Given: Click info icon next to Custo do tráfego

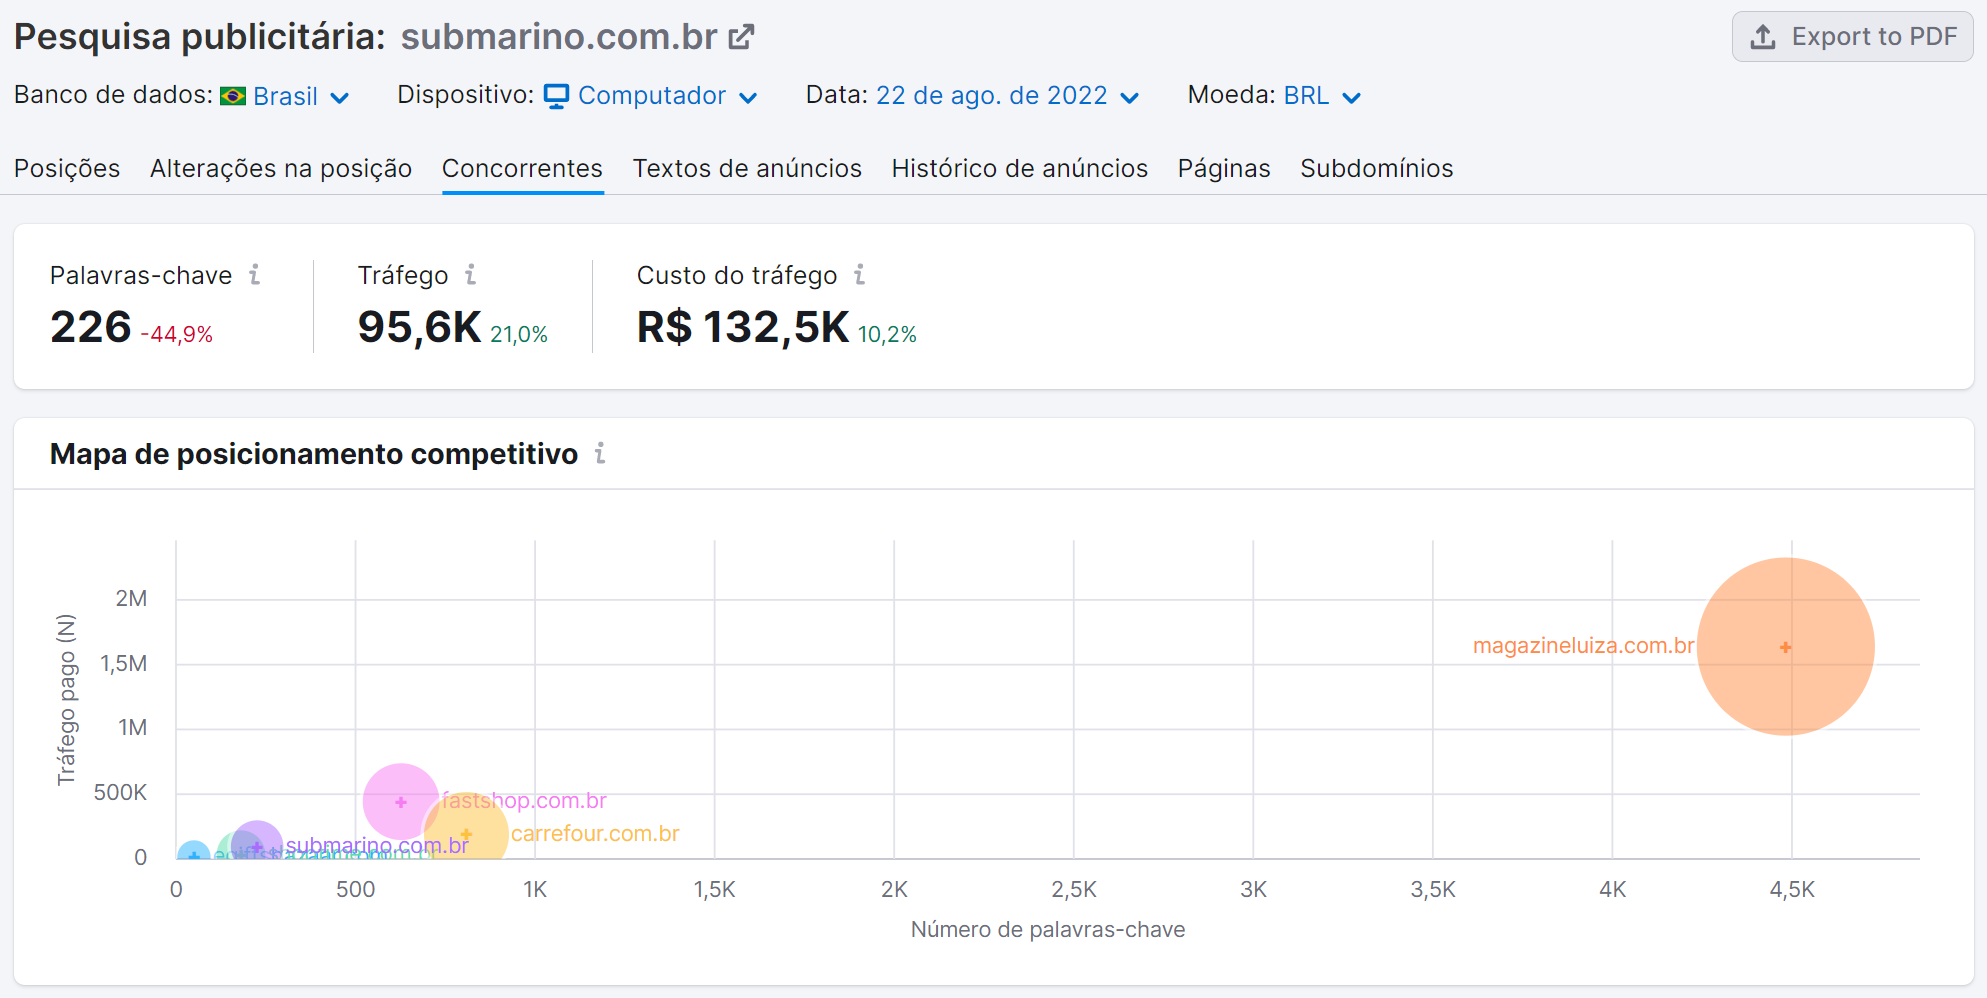Looking at the screenshot, I should [859, 274].
